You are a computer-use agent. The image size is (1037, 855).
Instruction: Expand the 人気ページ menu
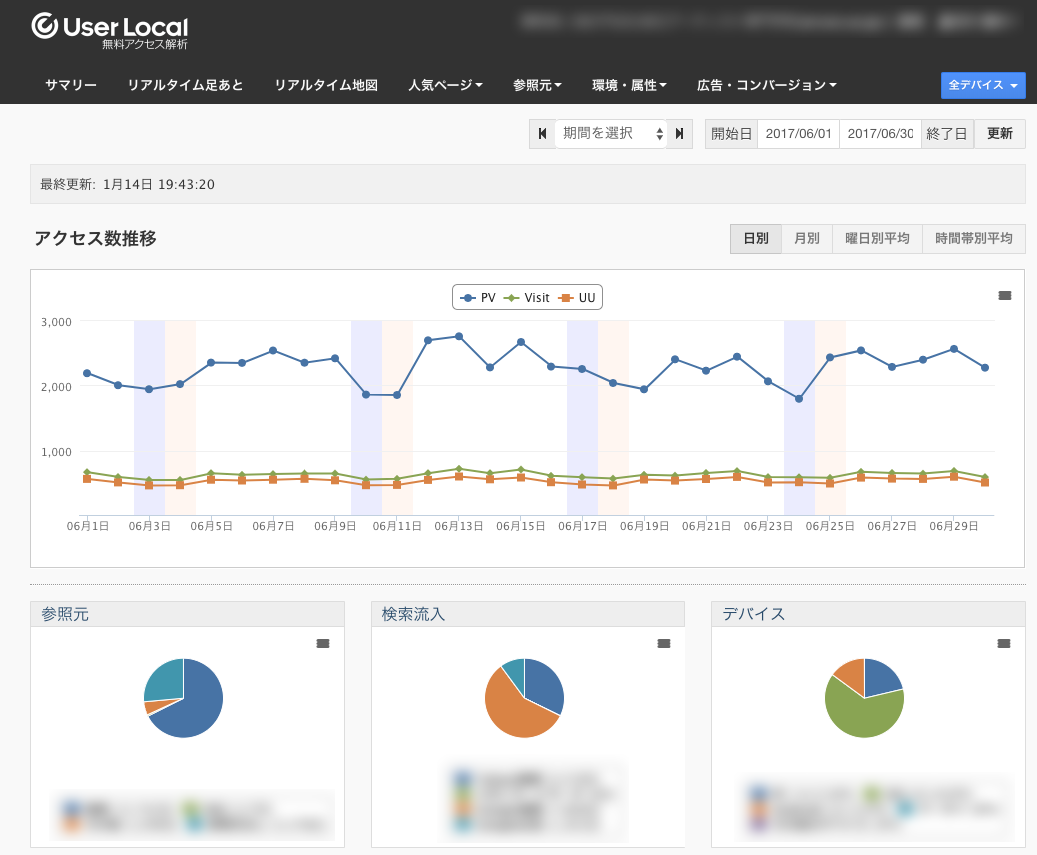coord(445,86)
